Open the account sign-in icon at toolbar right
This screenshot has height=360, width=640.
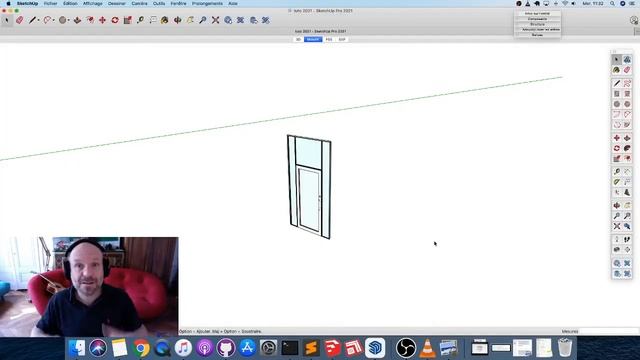tap(633, 20)
